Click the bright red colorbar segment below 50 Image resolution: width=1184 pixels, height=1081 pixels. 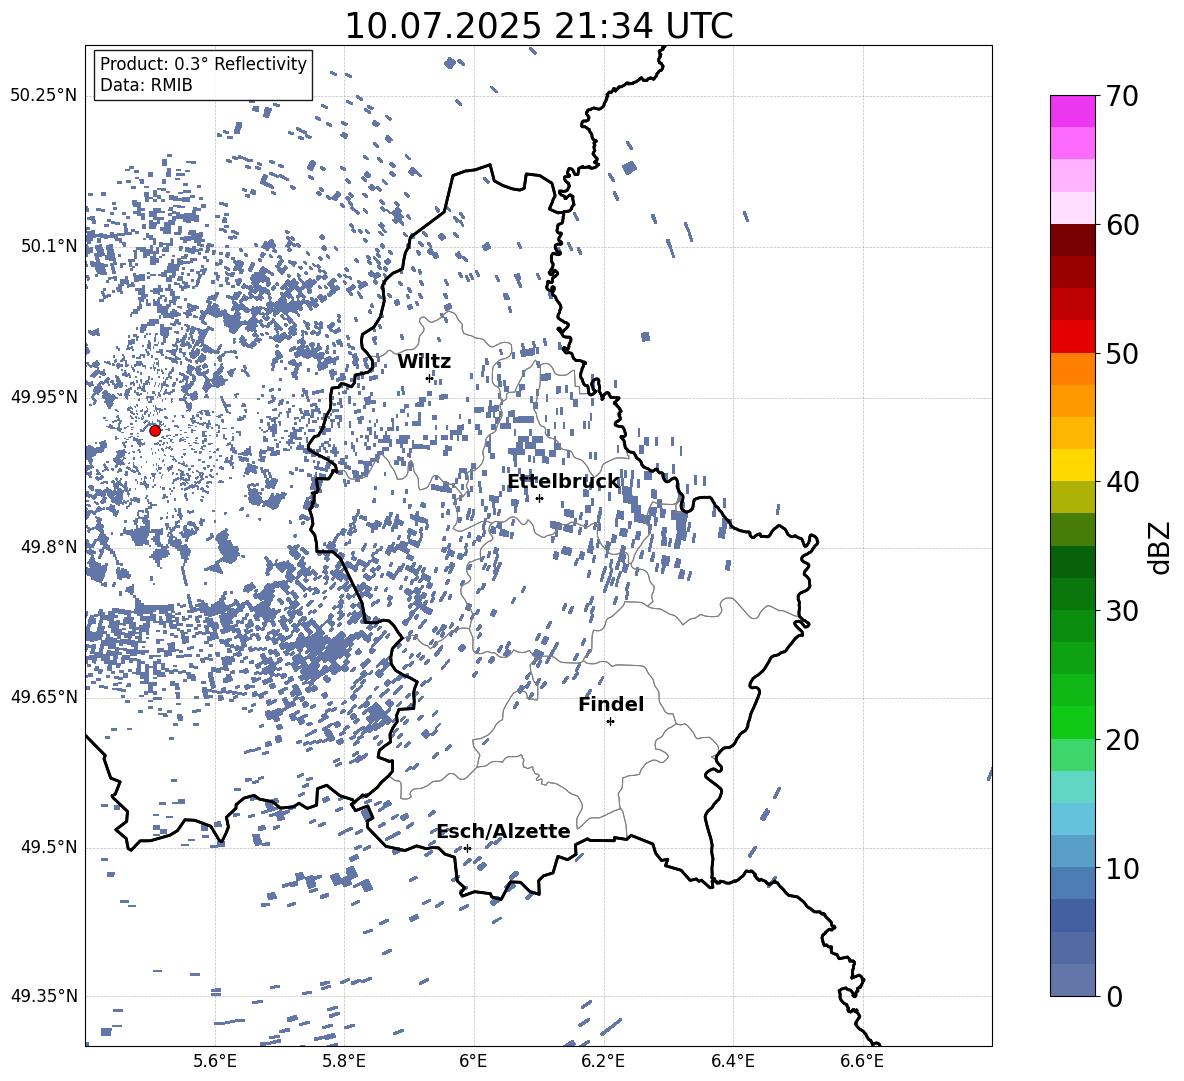point(1072,337)
